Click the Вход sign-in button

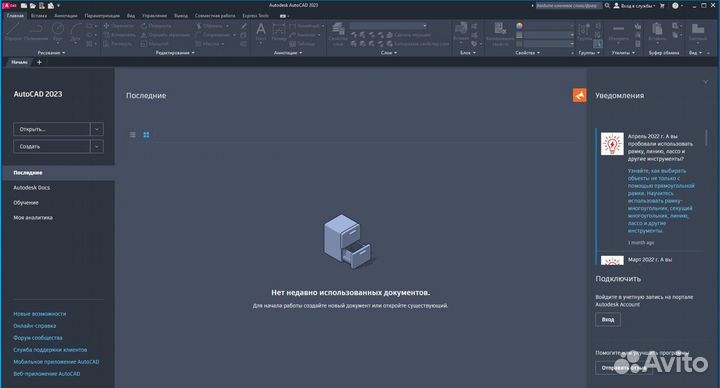(x=608, y=320)
